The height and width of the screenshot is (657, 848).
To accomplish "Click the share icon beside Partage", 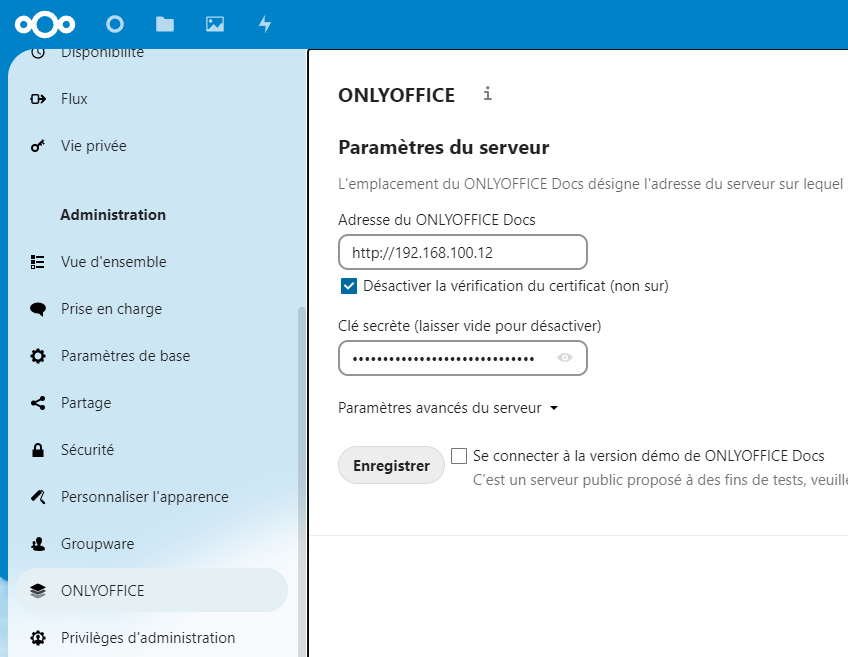I will 37,402.
